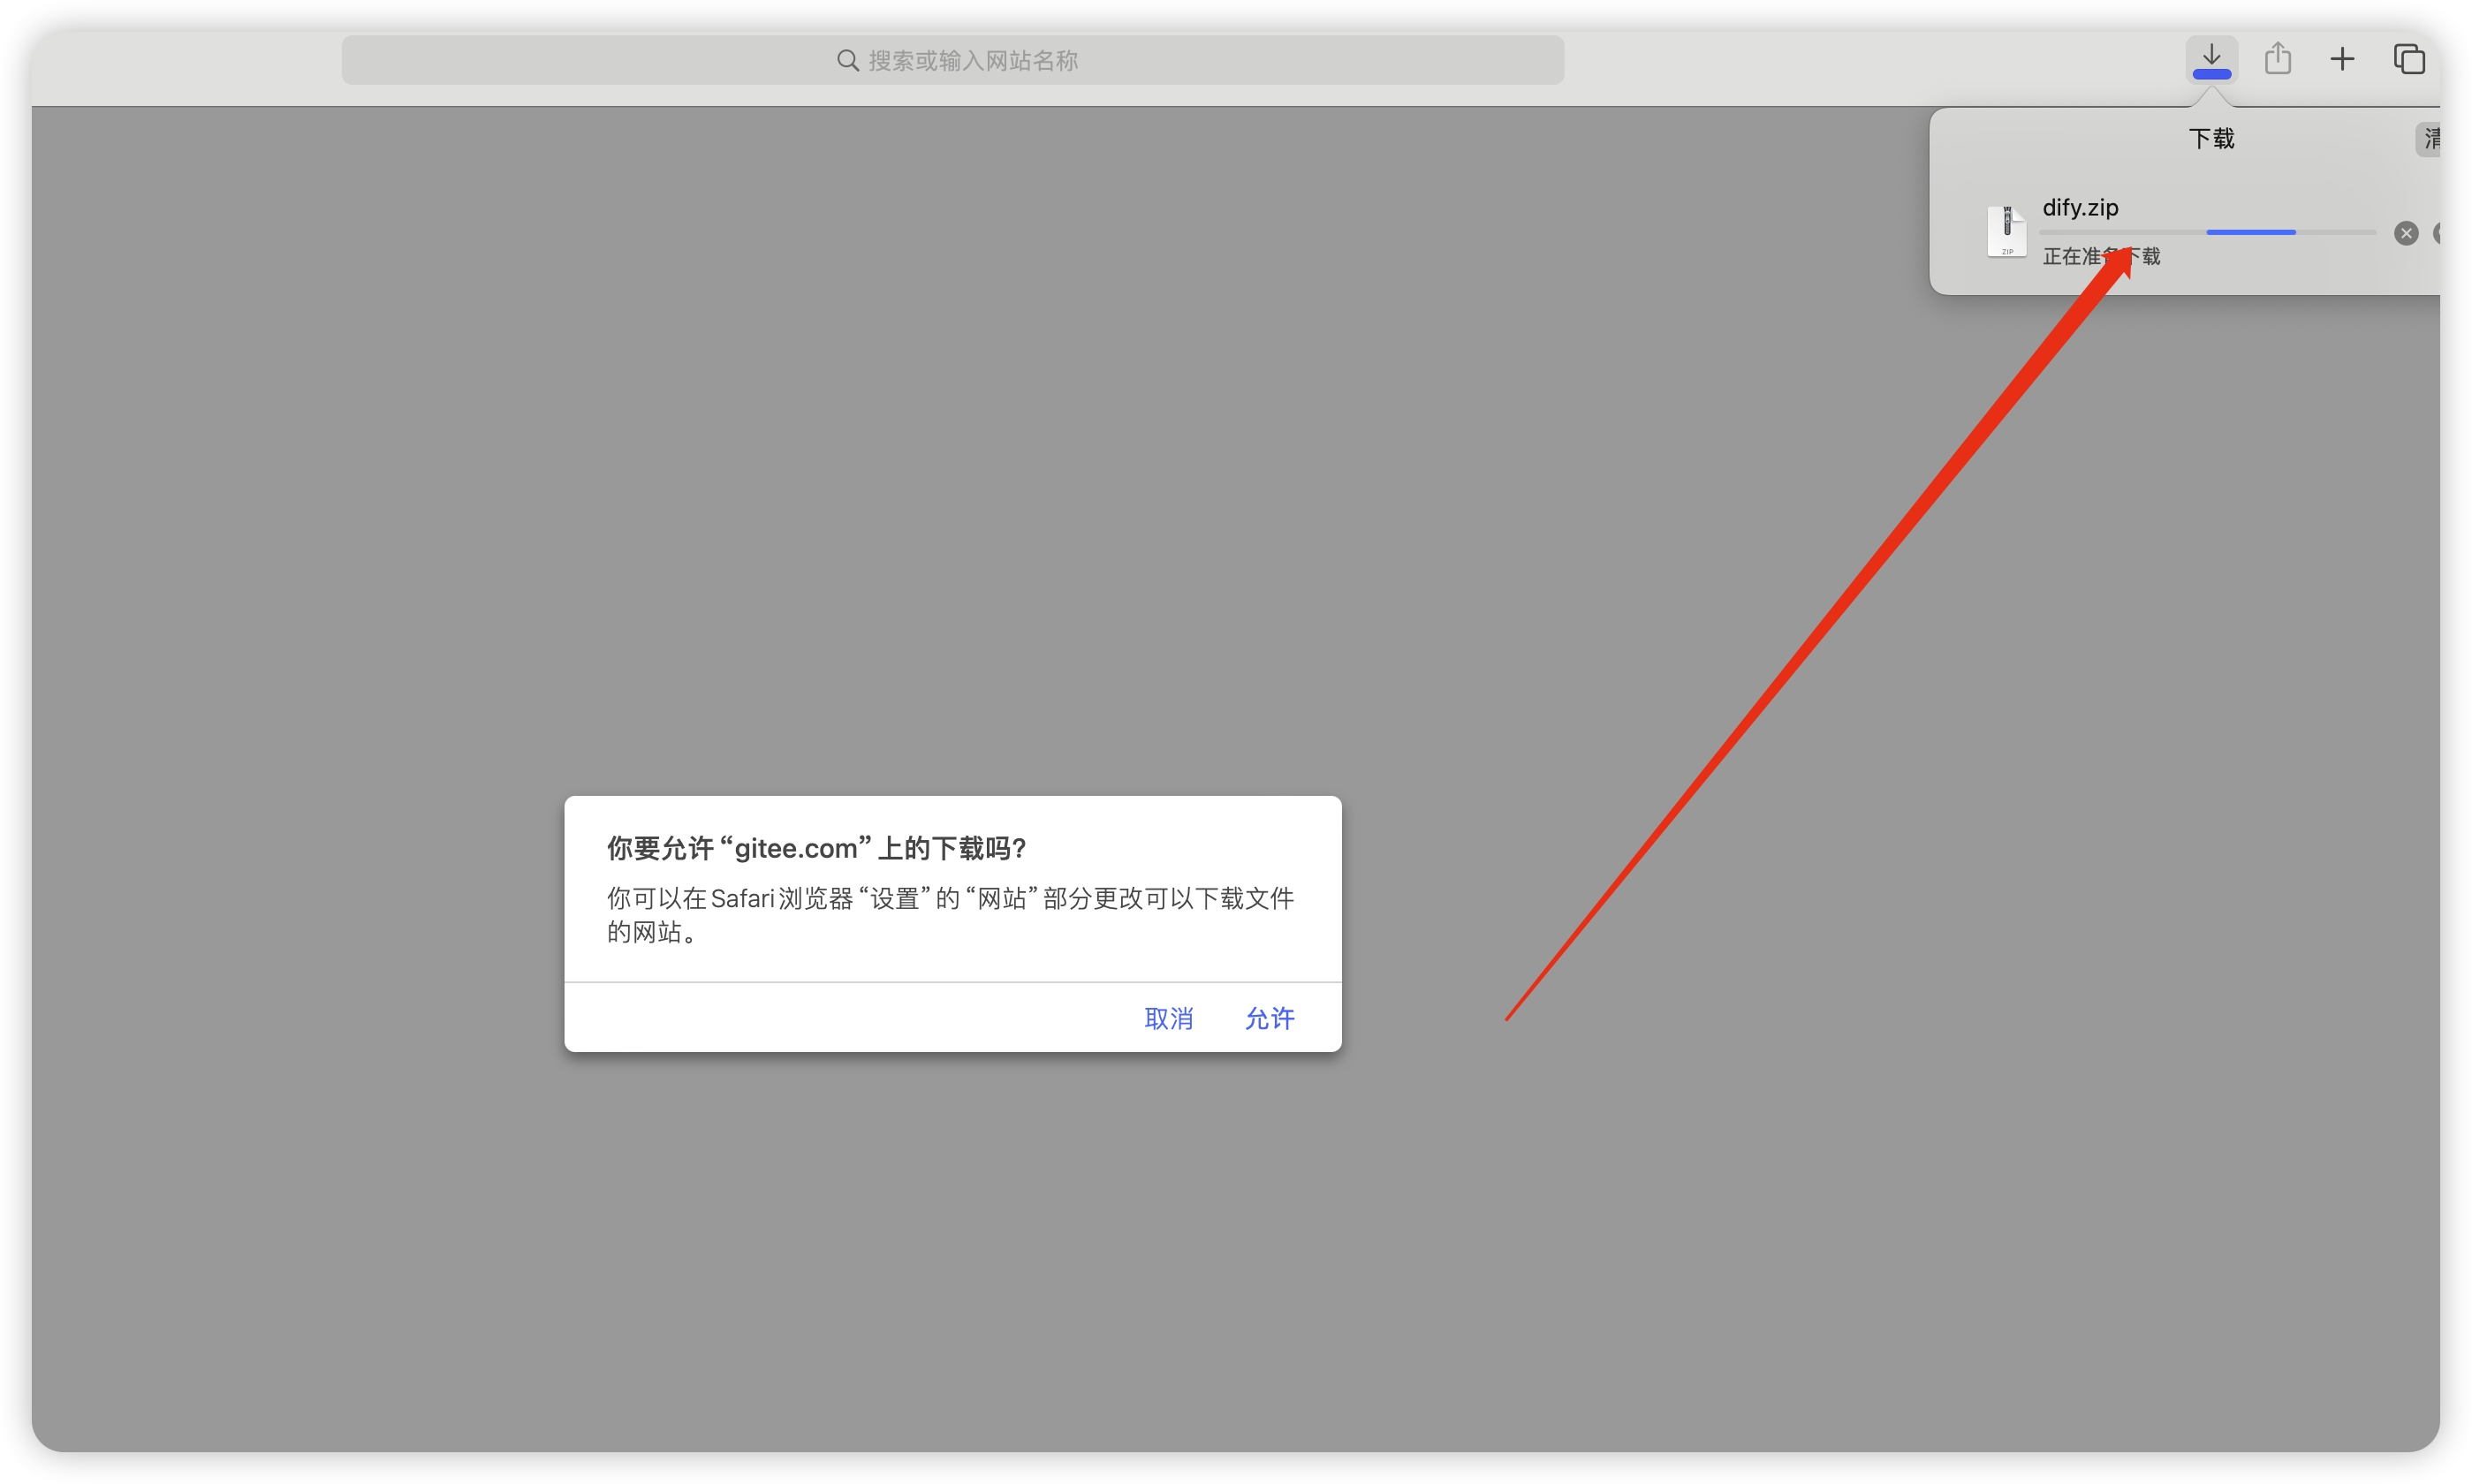2472x1484 pixels.
Task: Click the dify.zip filename label
Action: tap(2079, 208)
